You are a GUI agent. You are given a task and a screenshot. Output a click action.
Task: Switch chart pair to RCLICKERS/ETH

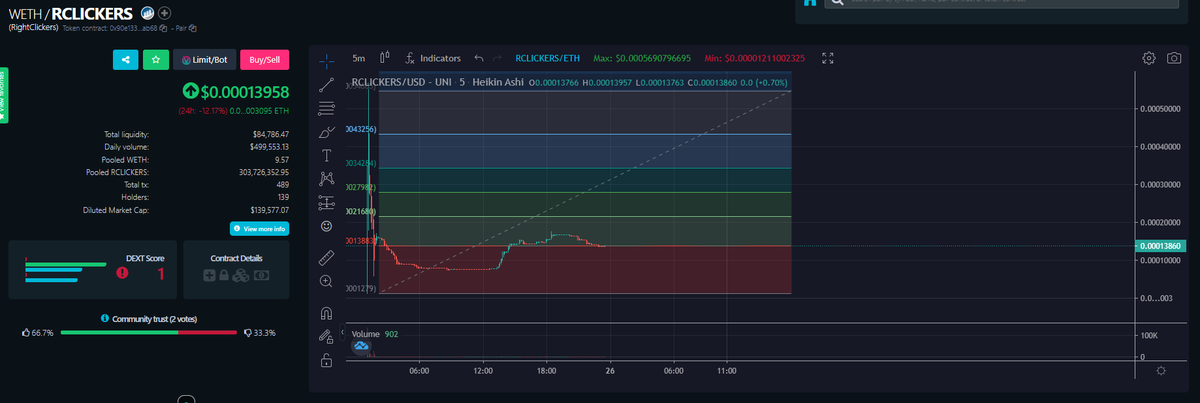547,58
